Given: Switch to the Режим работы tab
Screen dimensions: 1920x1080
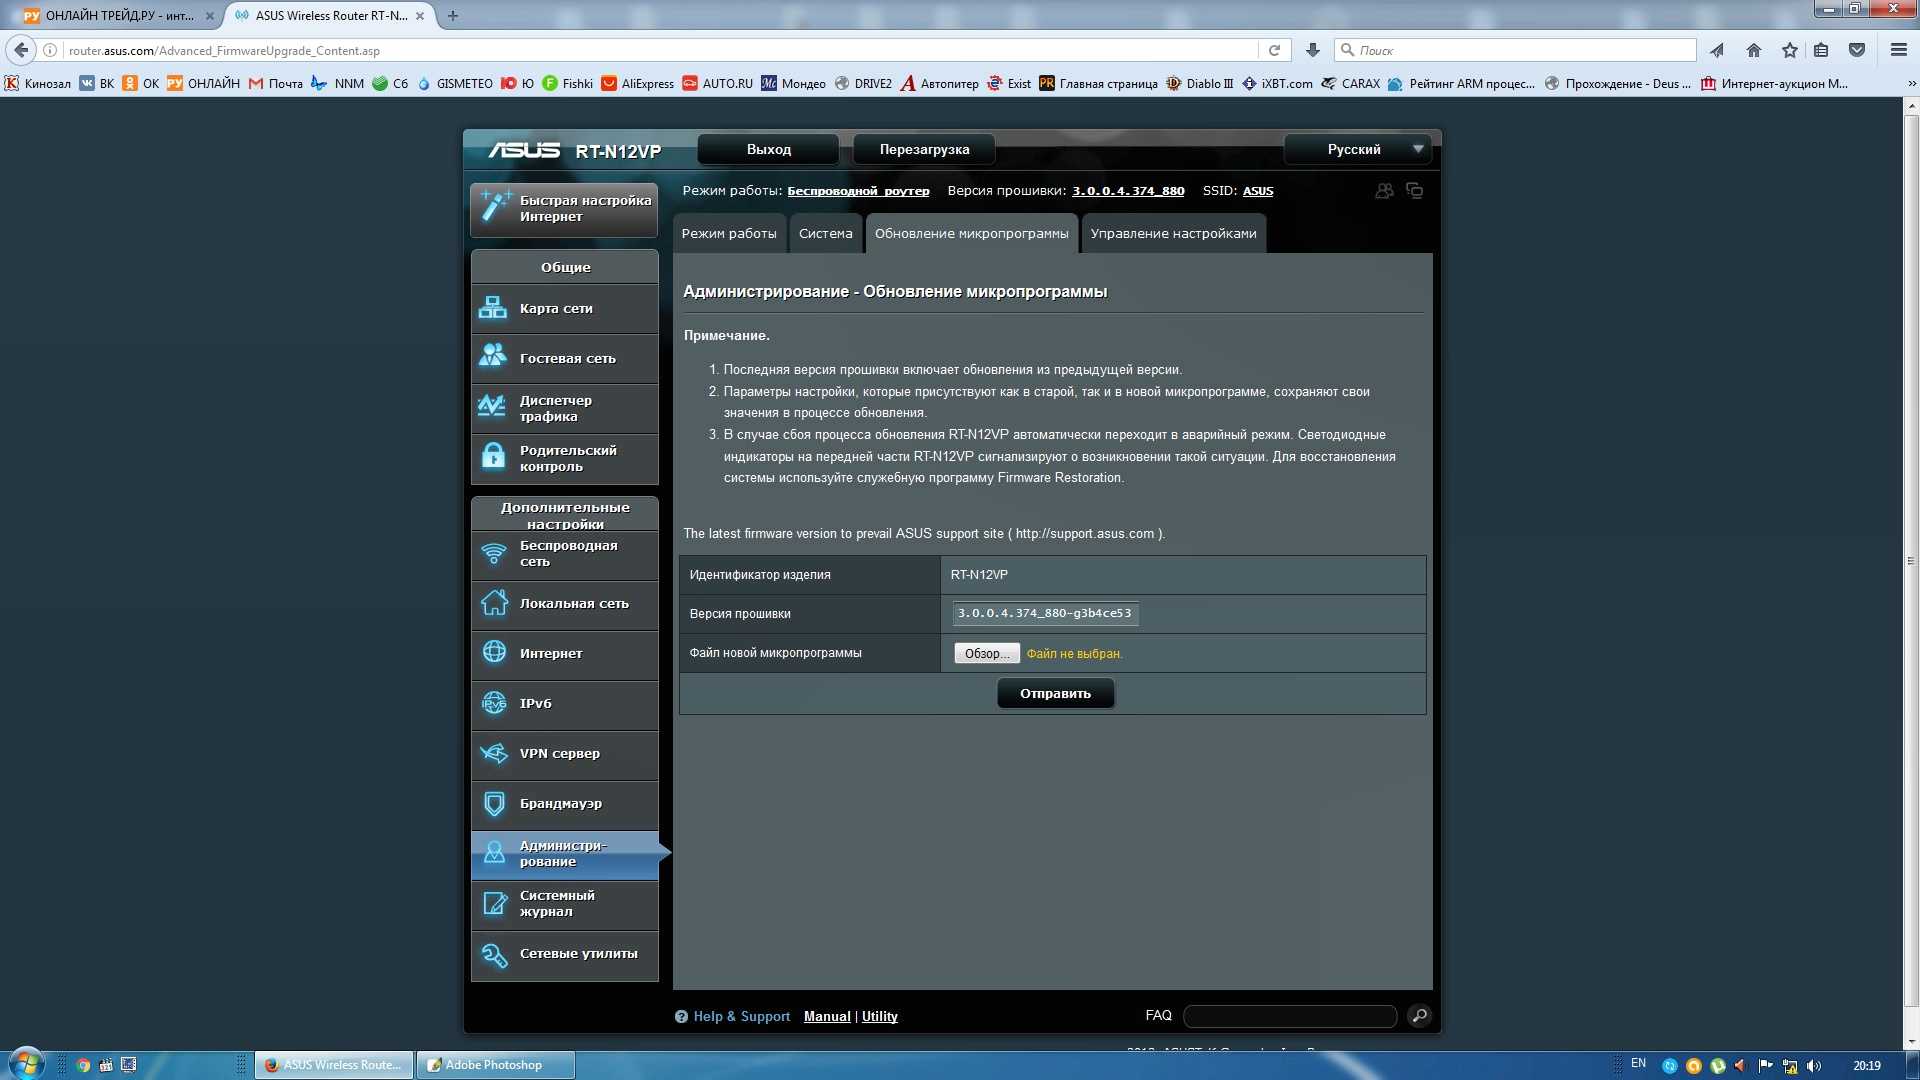Looking at the screenshot, I should (729, 234).
